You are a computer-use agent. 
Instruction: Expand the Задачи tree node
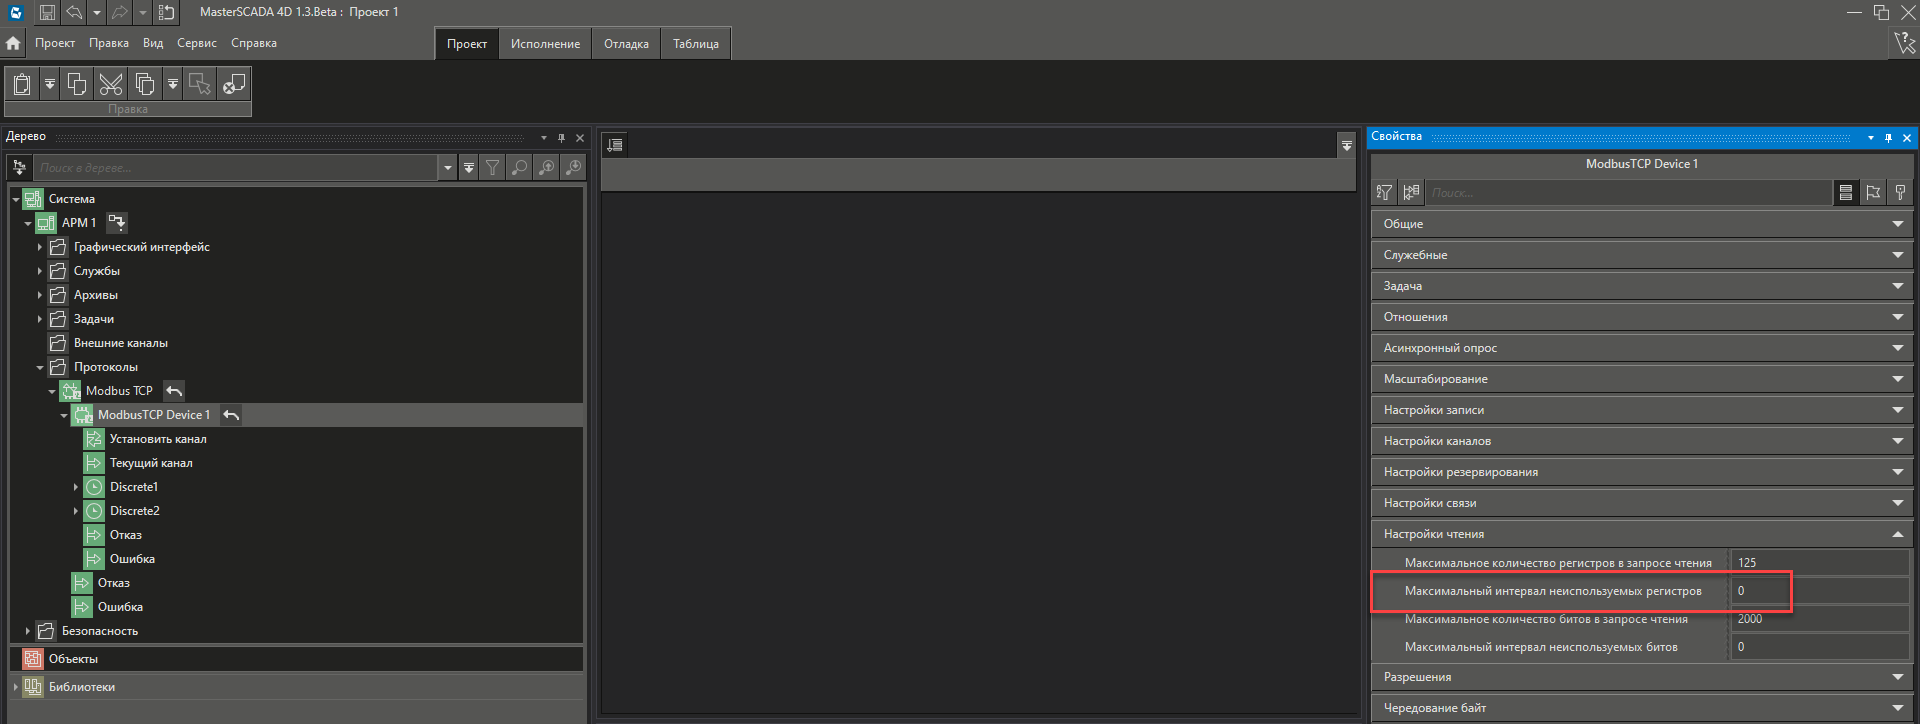tap(40, 319)
